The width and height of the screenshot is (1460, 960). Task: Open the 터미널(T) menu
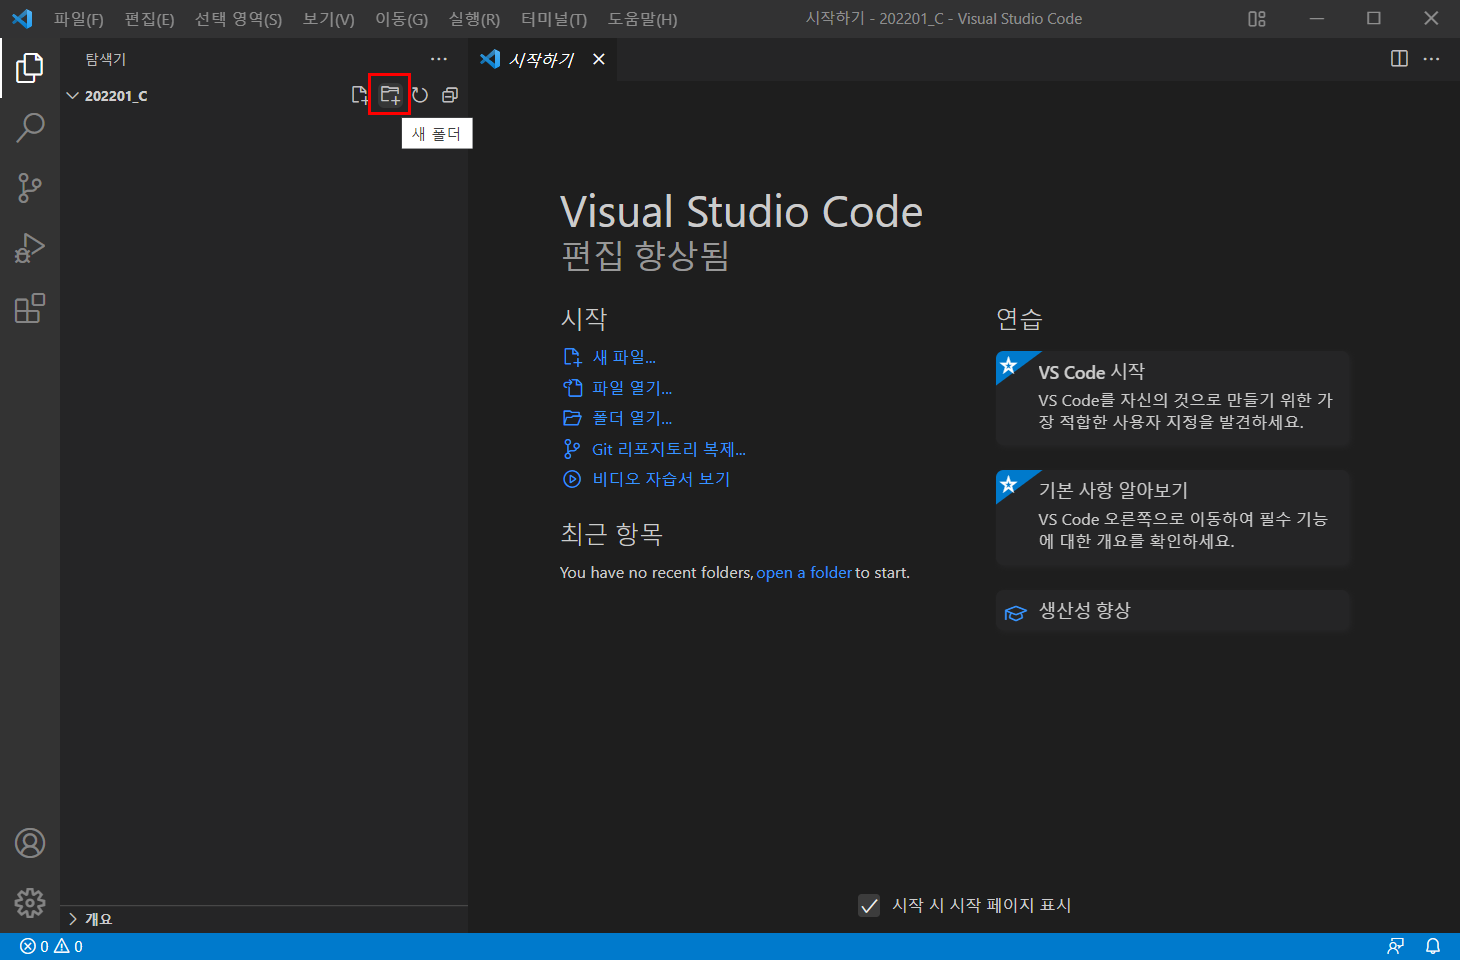[554, 19]
